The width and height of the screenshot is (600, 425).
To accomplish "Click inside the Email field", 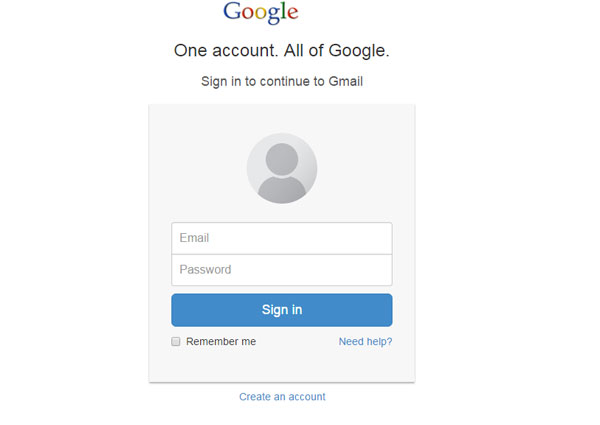I will coord(282,238).
